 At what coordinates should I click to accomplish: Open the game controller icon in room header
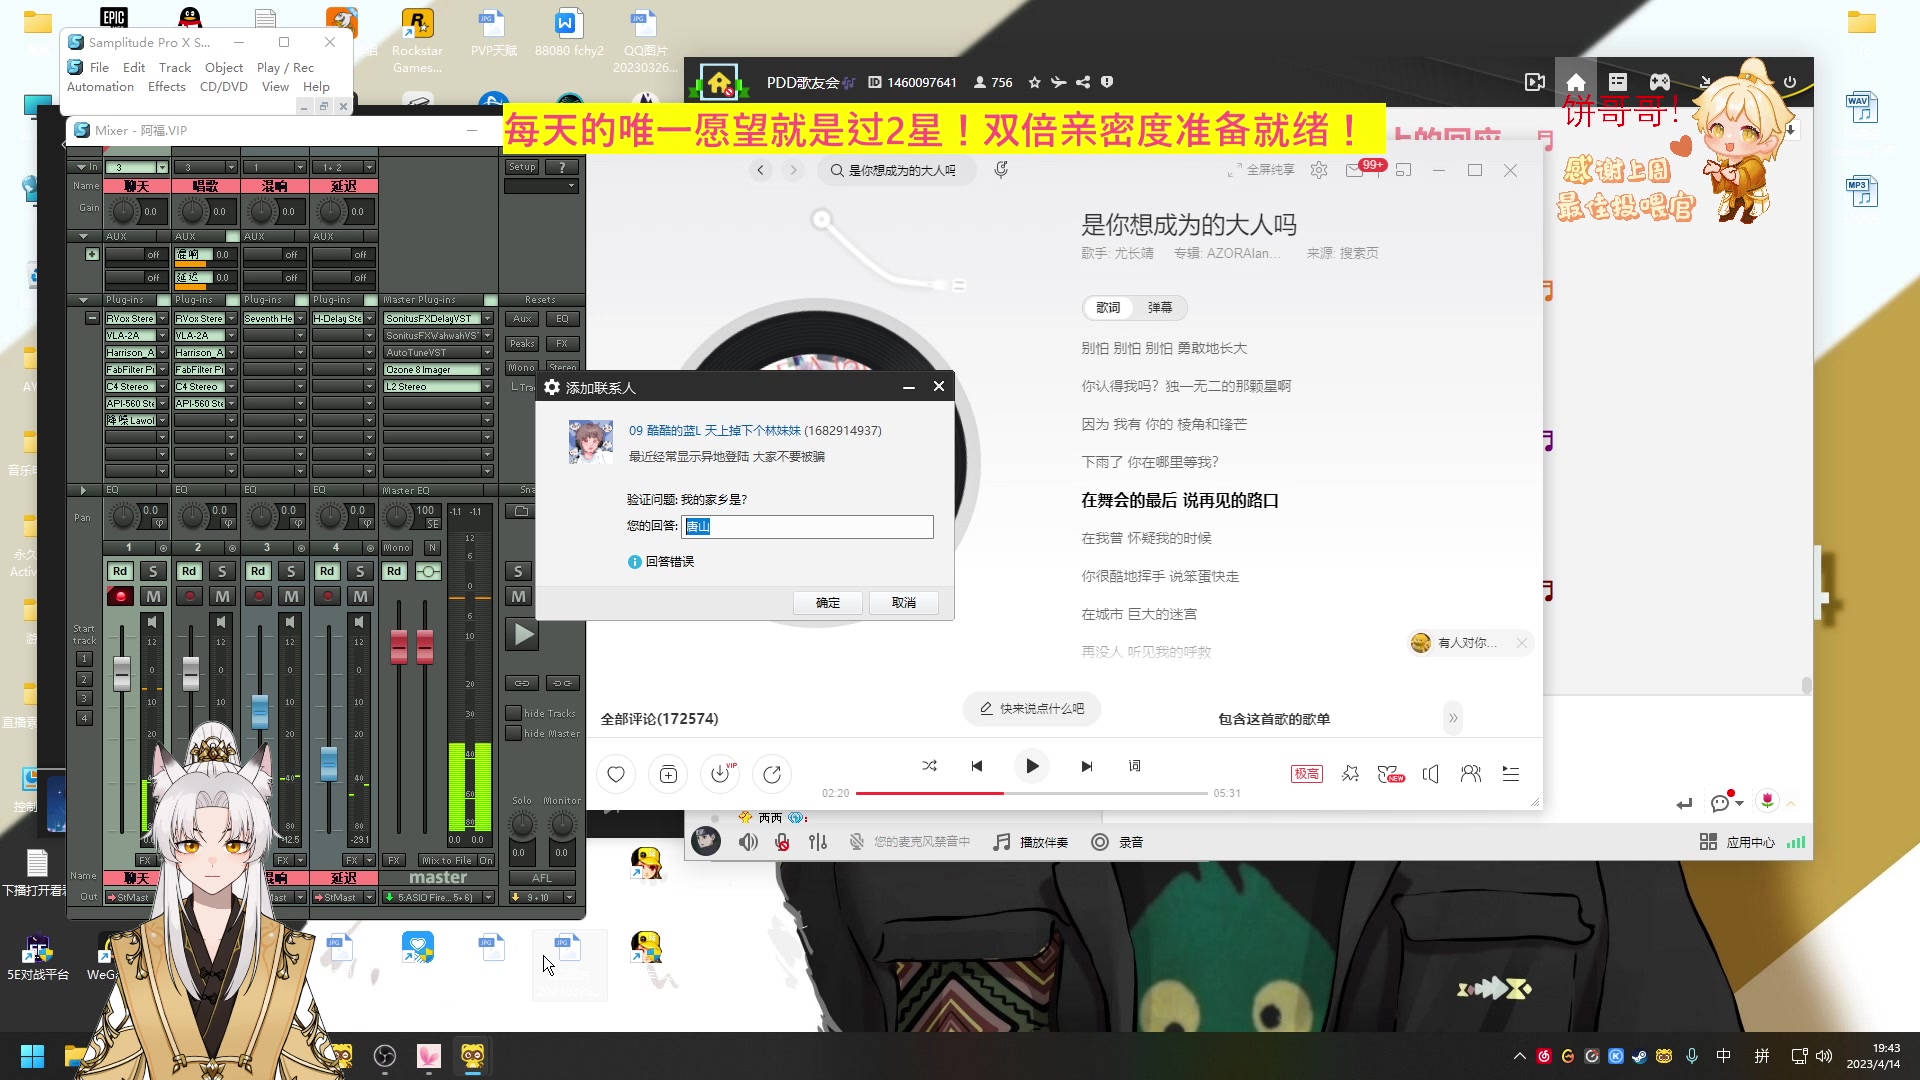point(1660,82)
